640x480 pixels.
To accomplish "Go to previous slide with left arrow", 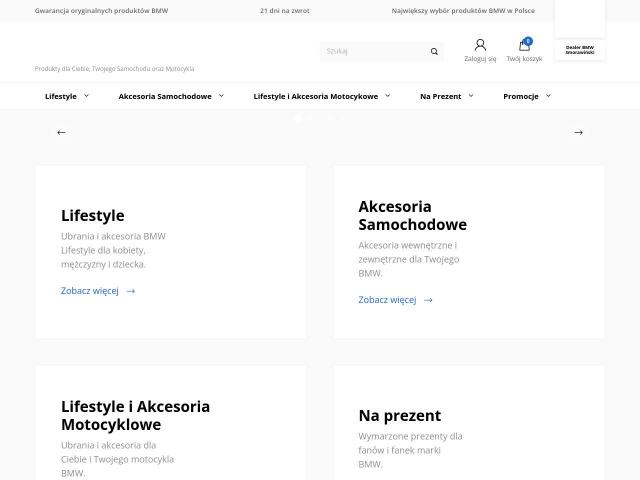I will 61,132.
